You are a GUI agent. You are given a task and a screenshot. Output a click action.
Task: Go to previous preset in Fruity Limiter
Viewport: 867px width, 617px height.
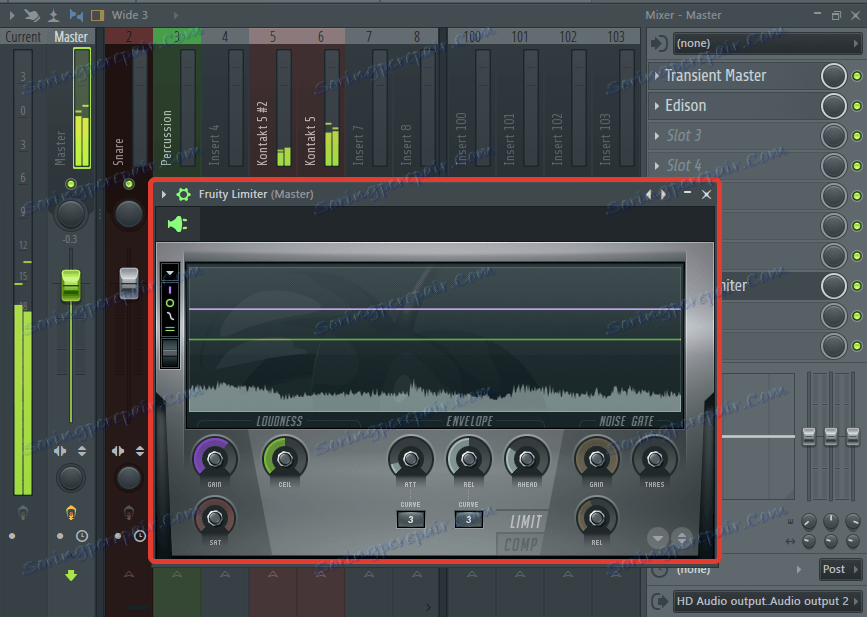(x=649, y=194)
